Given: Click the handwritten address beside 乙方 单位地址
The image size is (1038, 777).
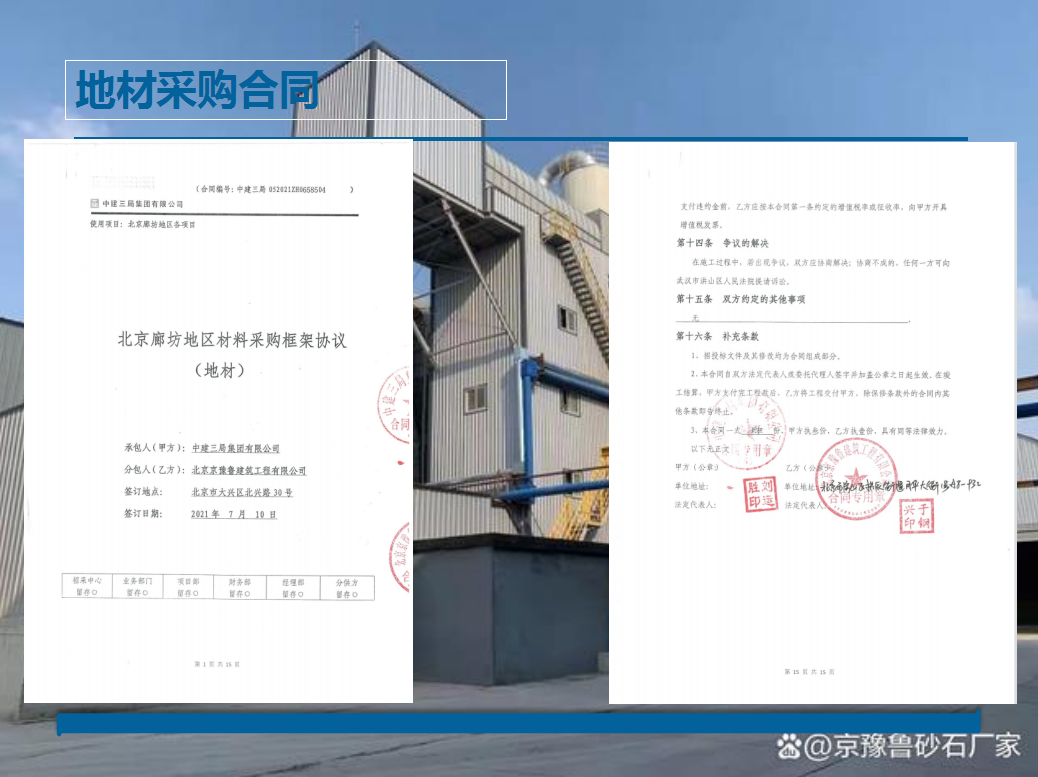Looking at the screenshot, I should 900,485.
